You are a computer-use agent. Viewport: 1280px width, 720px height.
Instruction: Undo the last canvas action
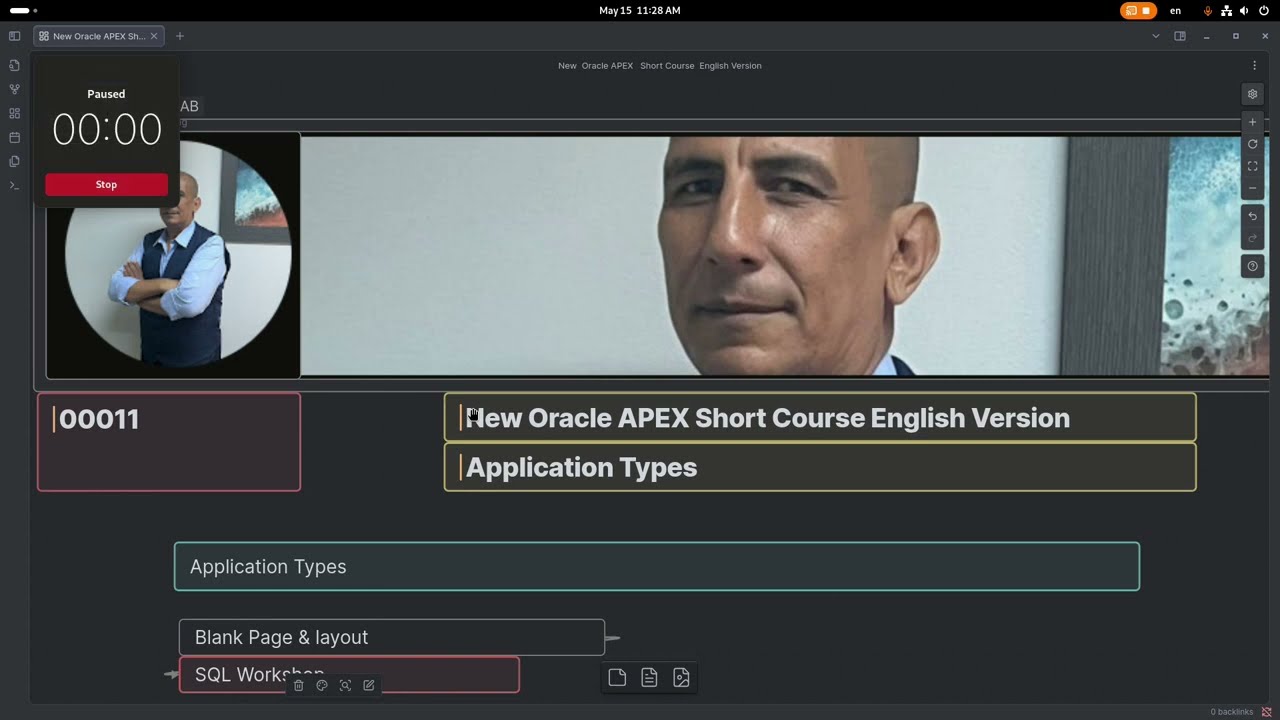tap(1252, 216)
